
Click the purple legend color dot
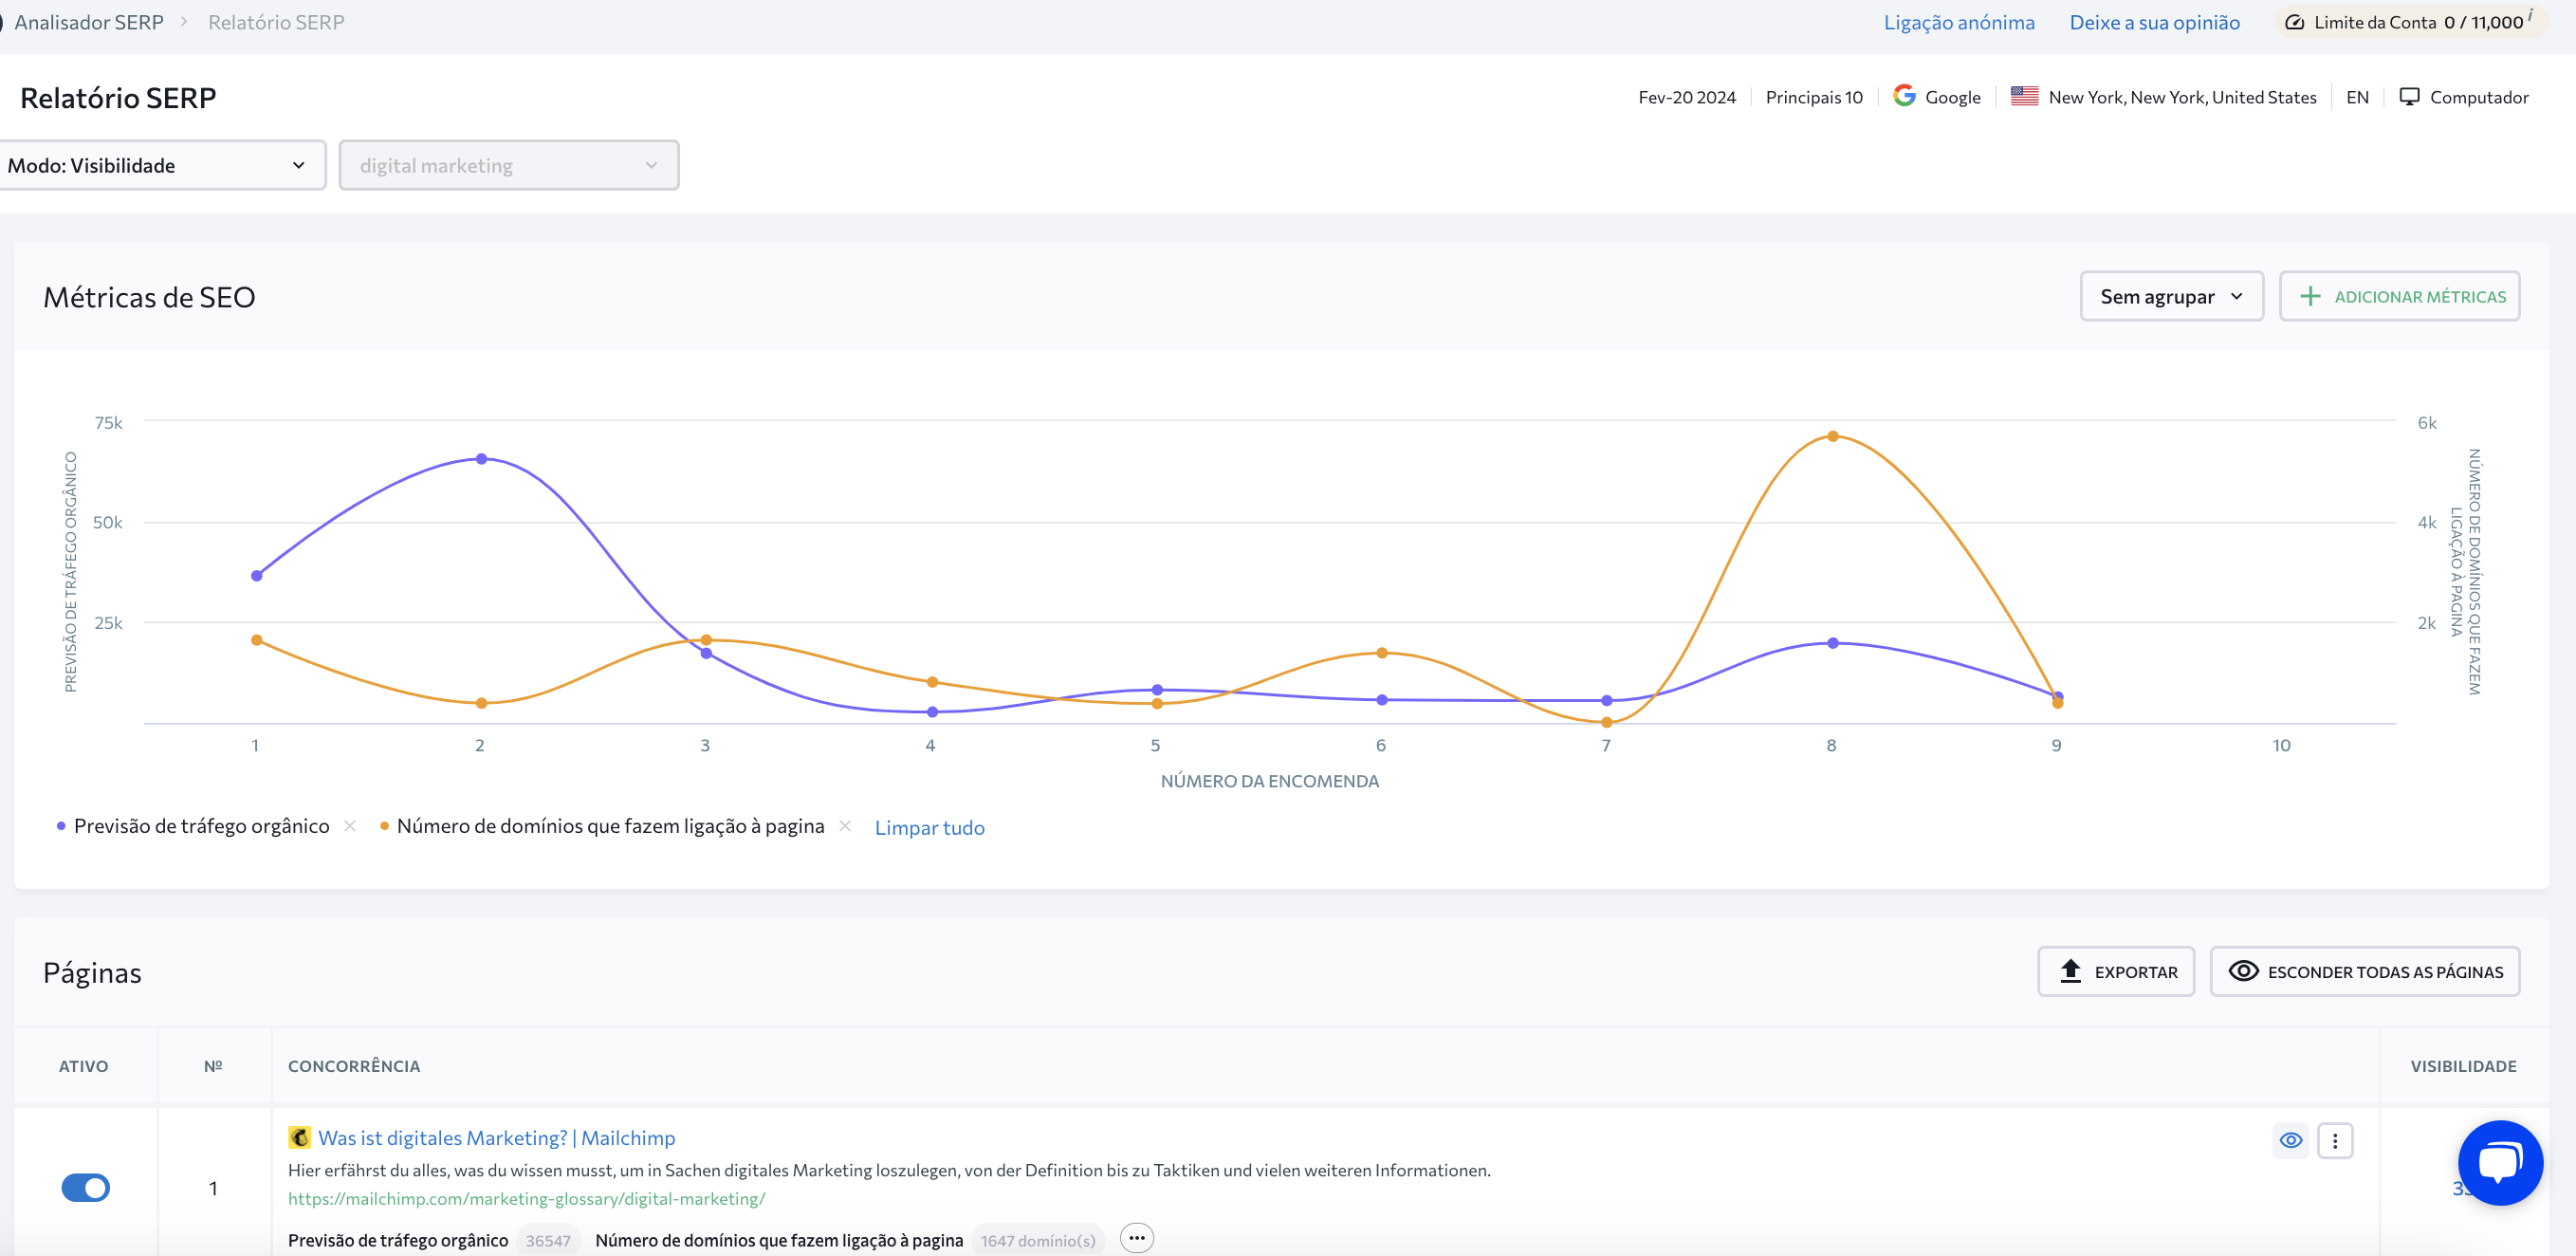click(x=61, y=826)
